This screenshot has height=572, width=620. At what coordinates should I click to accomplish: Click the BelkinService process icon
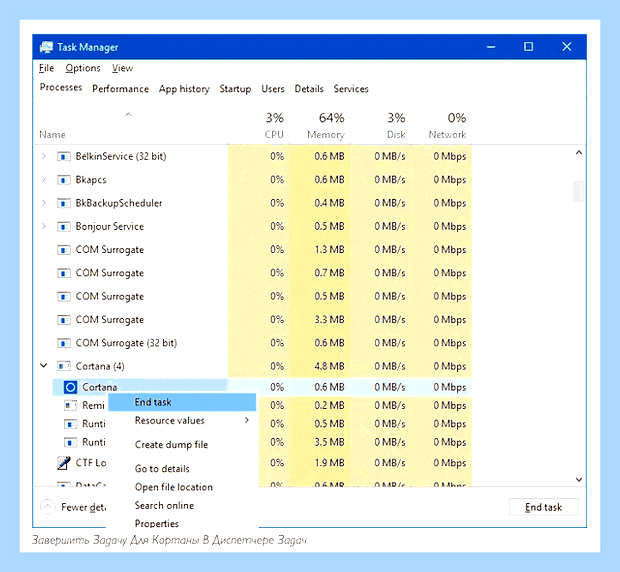pos(64,157)
